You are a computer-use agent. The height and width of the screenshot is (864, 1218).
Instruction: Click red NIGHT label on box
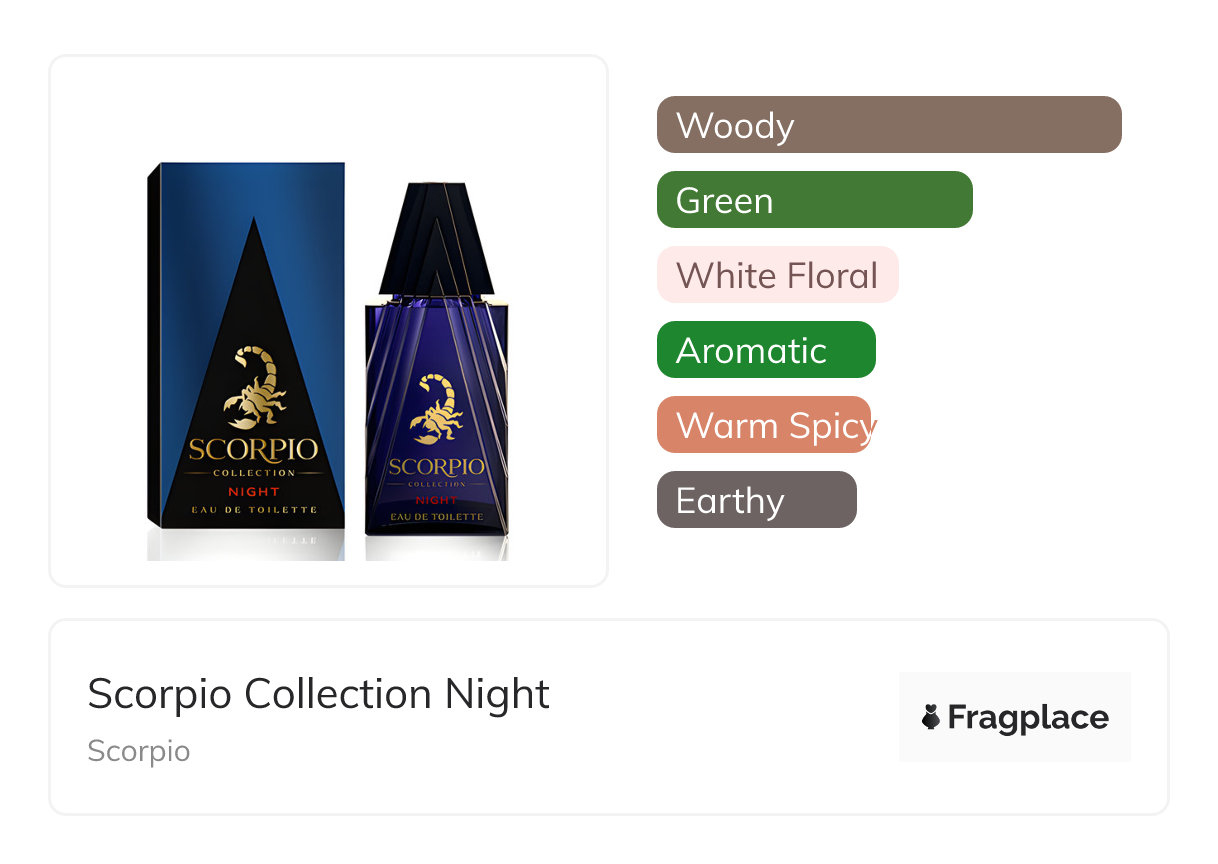point(253,491)
